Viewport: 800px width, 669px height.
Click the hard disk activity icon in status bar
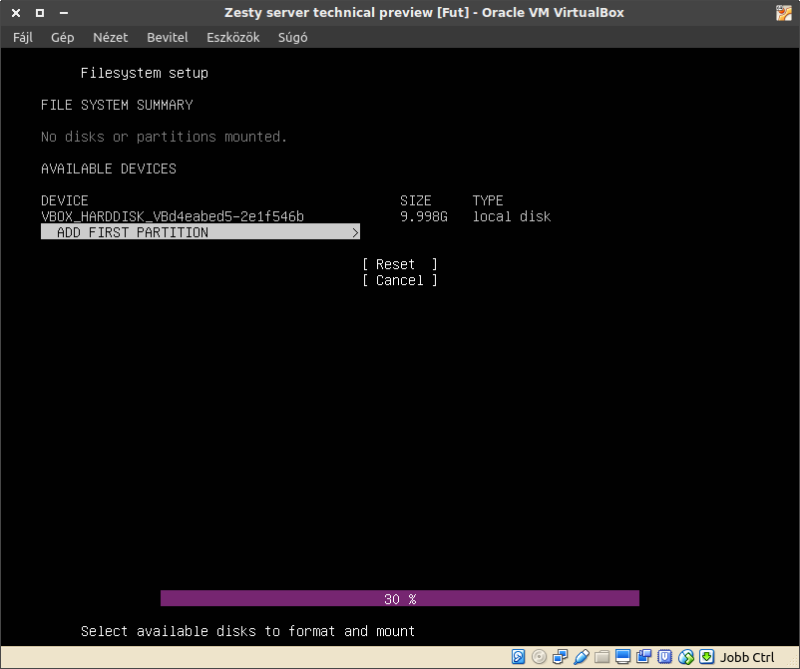pyautogui.click(x=518, y=657)
